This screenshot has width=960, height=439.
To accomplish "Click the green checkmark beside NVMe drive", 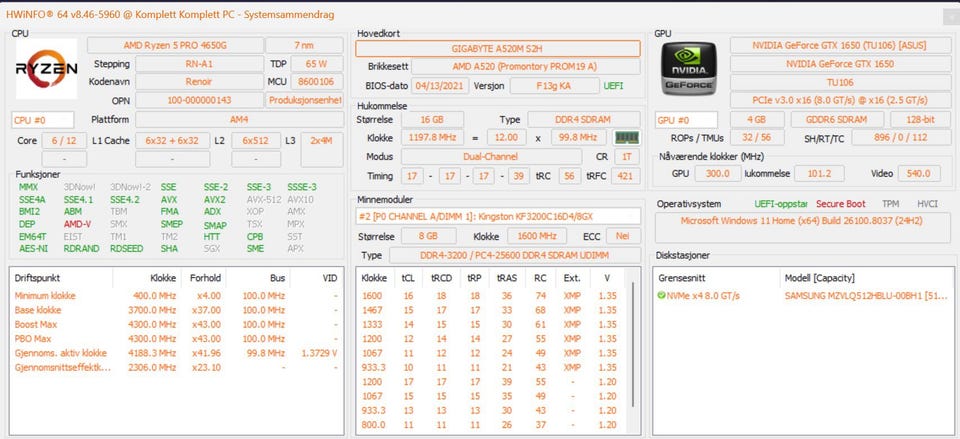I will point(661,296).
